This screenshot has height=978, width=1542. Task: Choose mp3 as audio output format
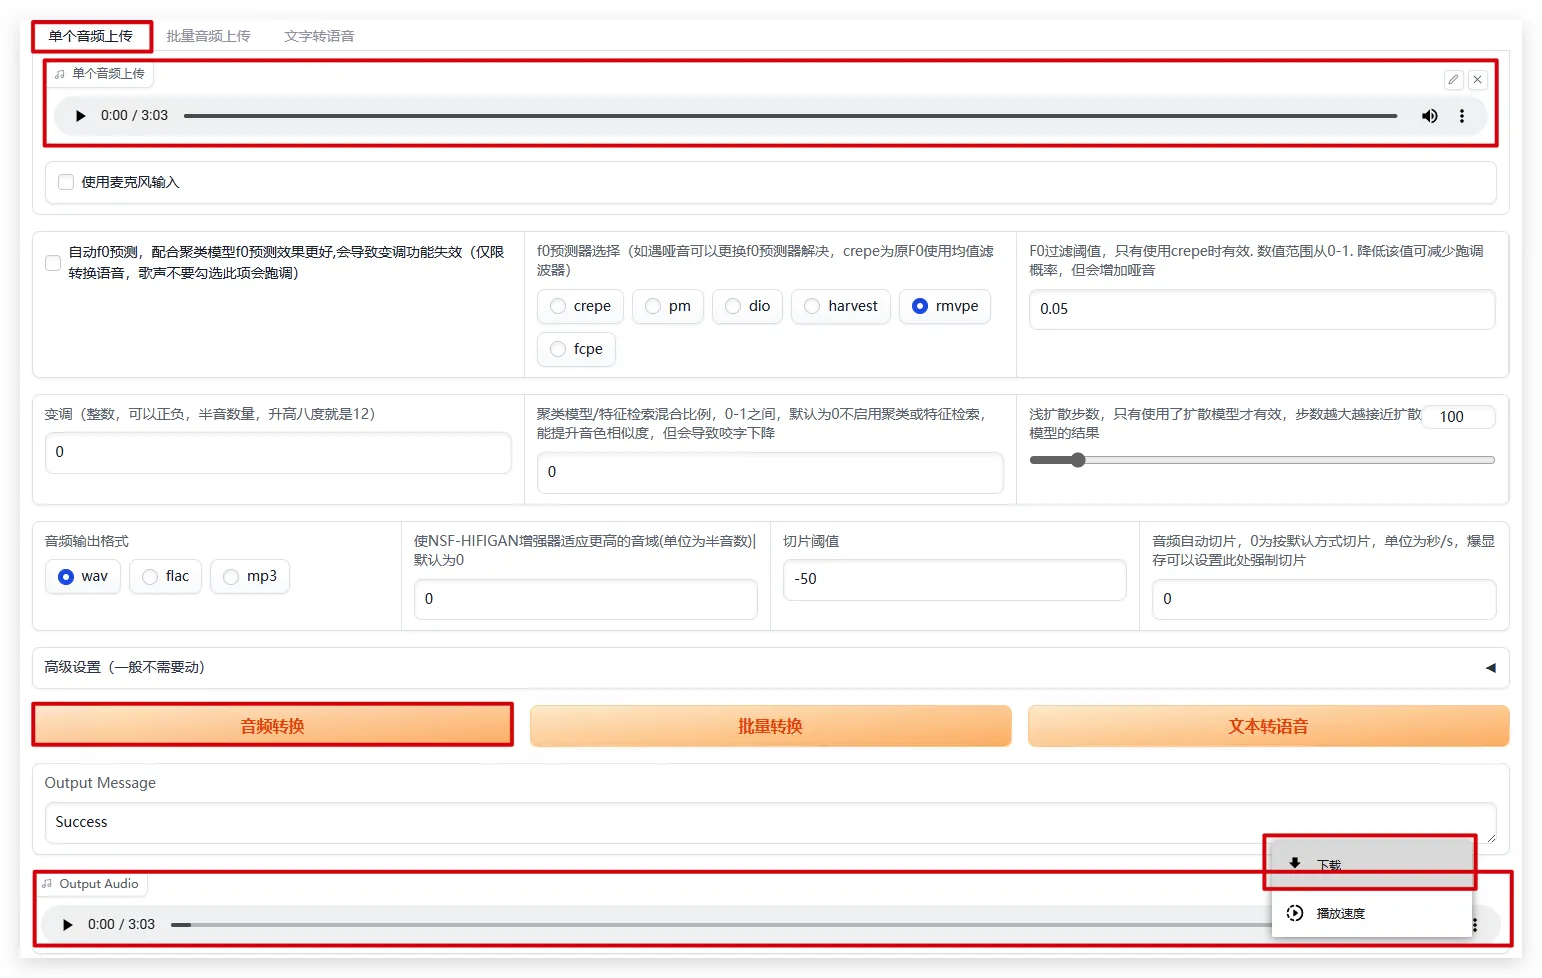pos(231,577)
